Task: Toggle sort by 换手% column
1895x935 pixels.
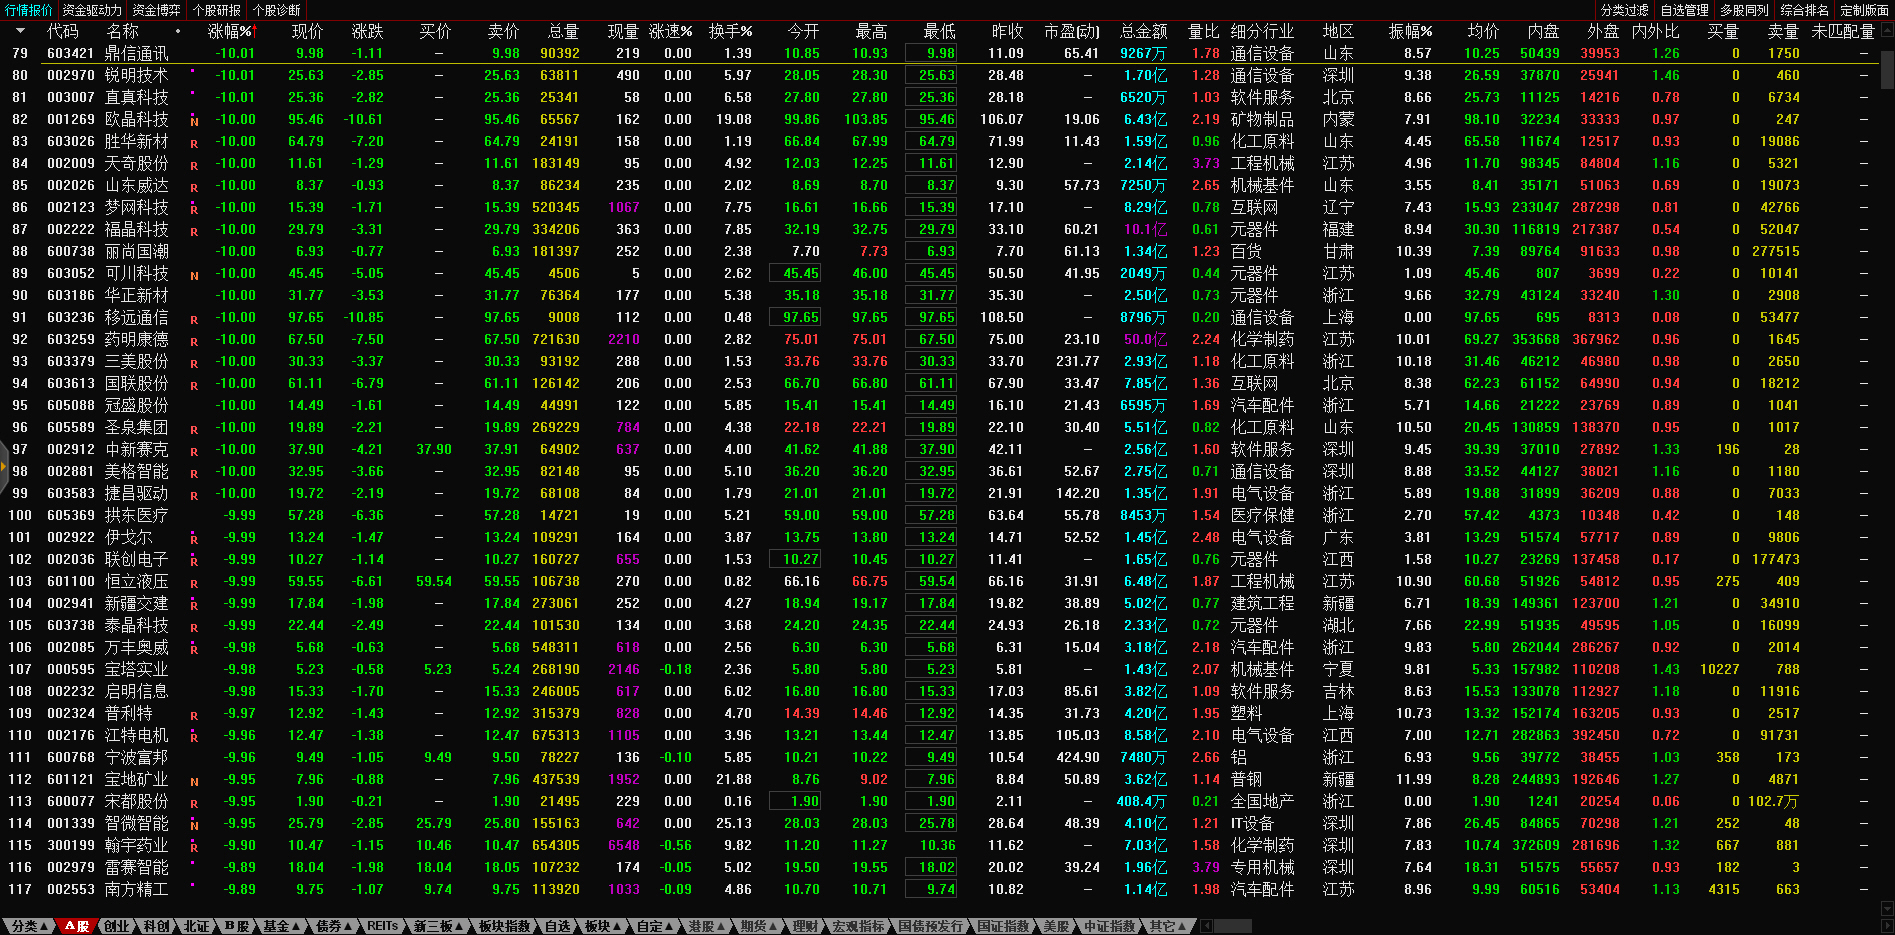Action: click(730, 31)
